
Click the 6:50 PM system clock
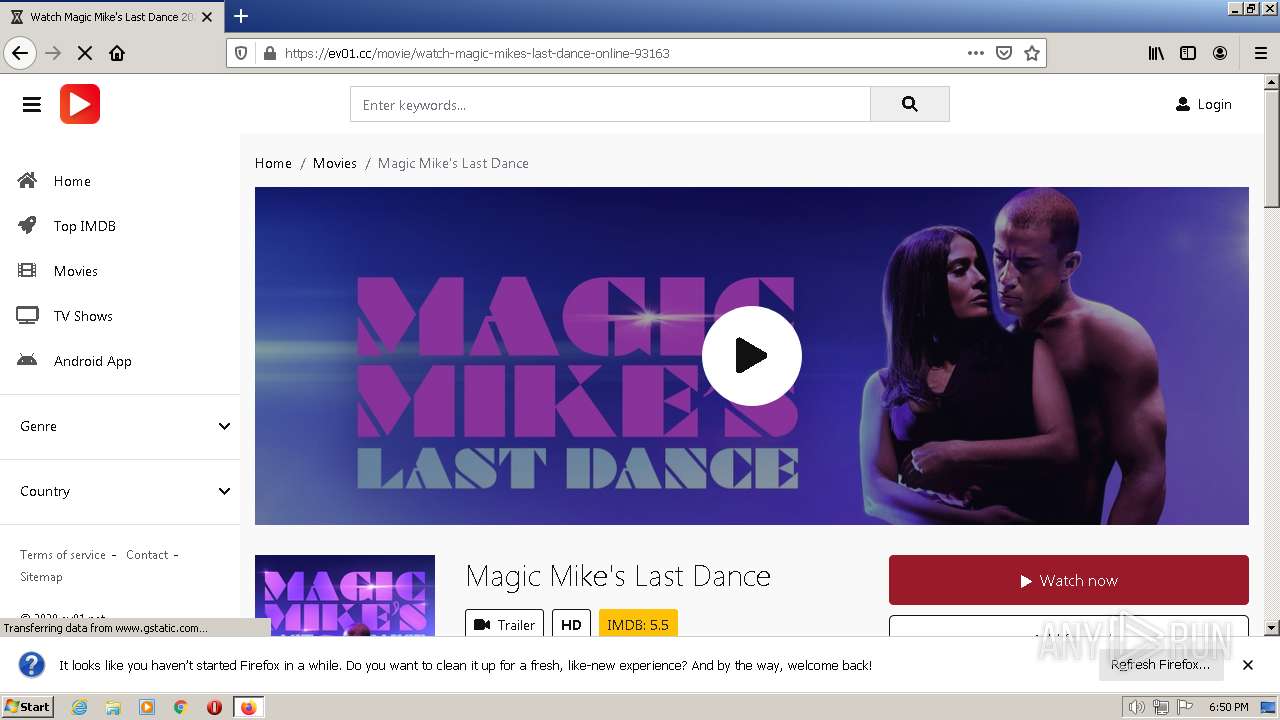1228,707
